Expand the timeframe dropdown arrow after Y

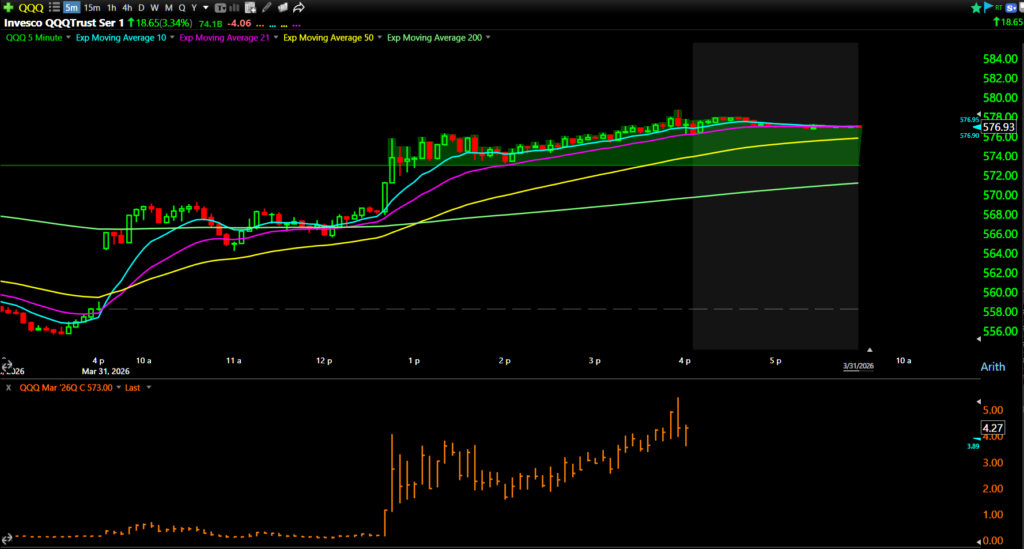click(x=207, y=8)
